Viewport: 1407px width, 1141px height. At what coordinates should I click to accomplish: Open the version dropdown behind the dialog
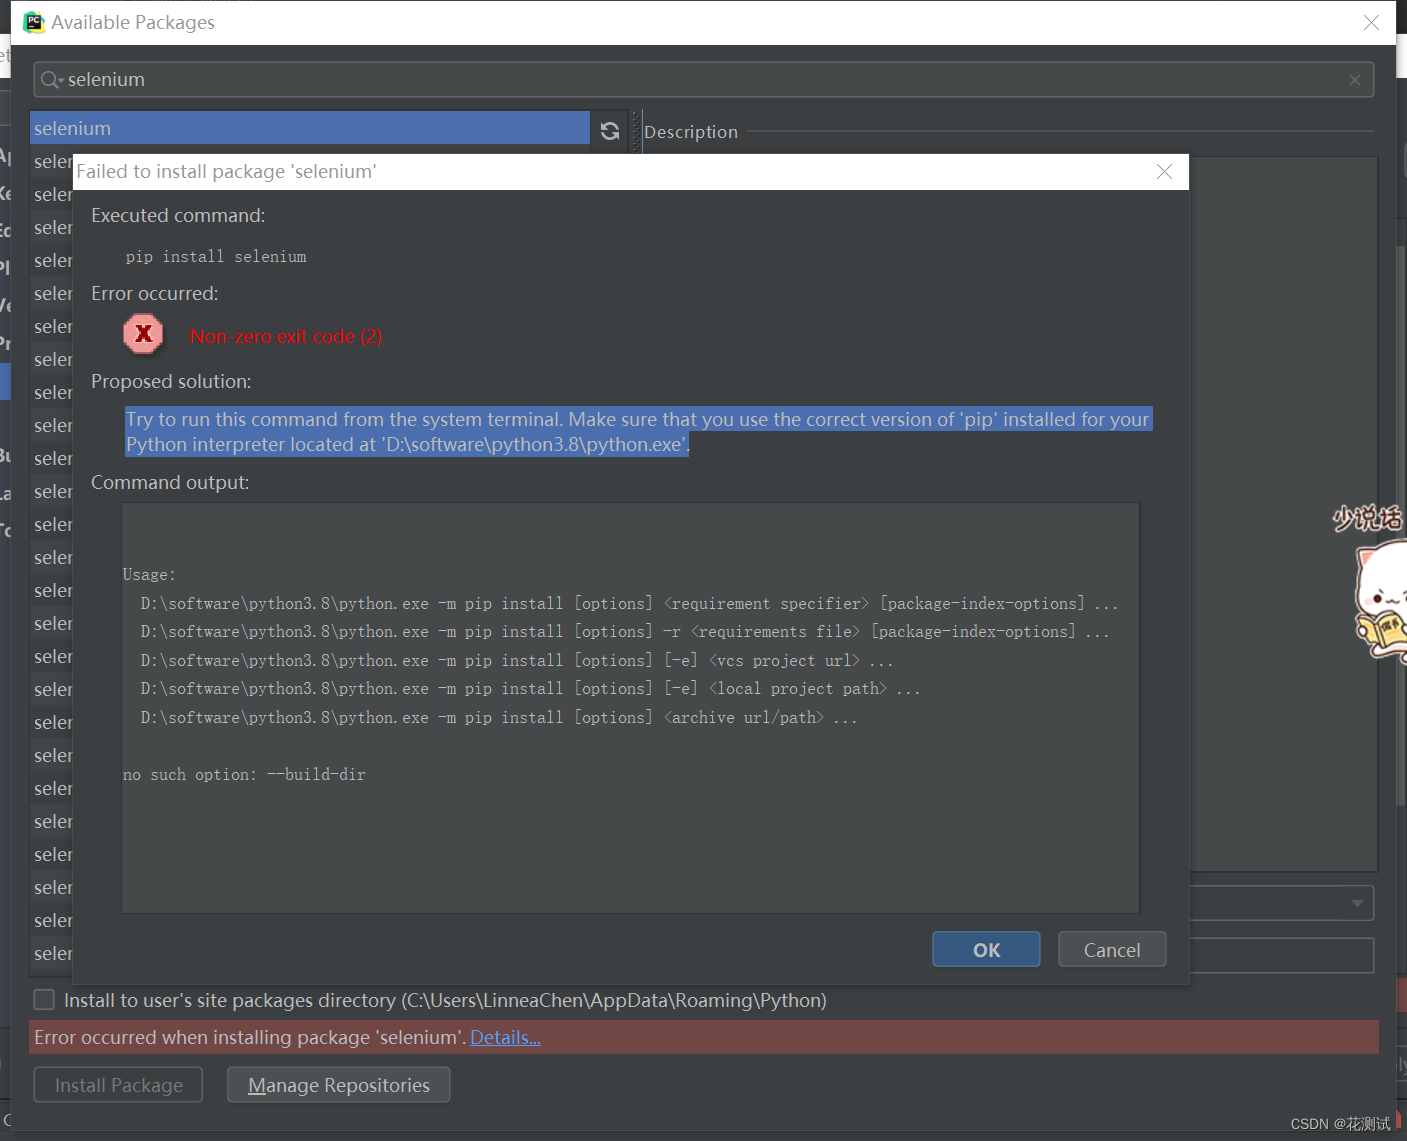tap(1356, 903)
